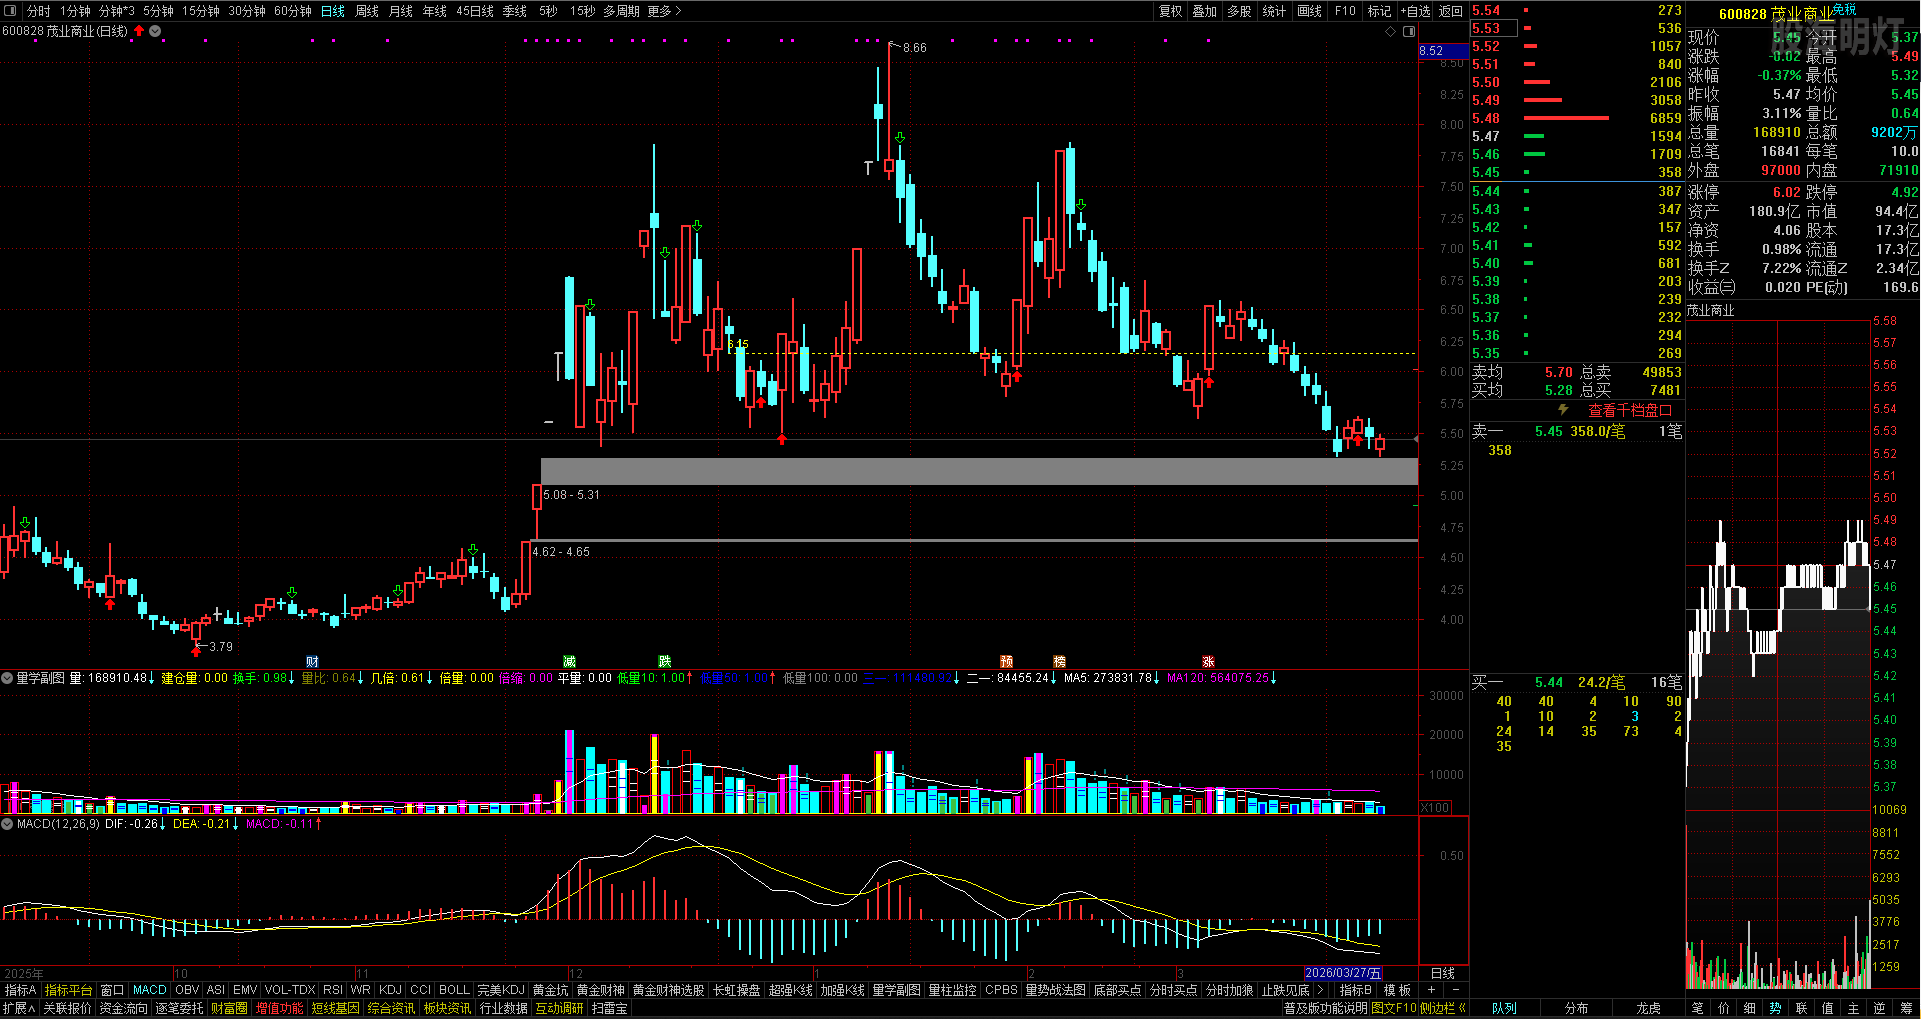Click the diamond marker icon above the chart

pos(1390,32)
